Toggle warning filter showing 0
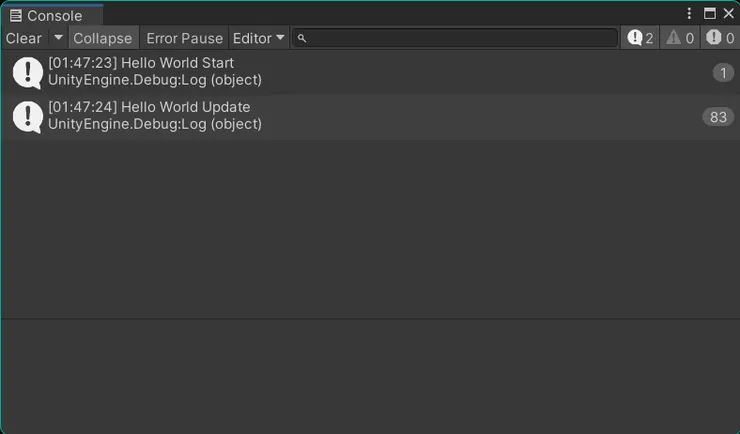Image resolution: width=740 pixels, height=434 pixels. pos(680,38)
